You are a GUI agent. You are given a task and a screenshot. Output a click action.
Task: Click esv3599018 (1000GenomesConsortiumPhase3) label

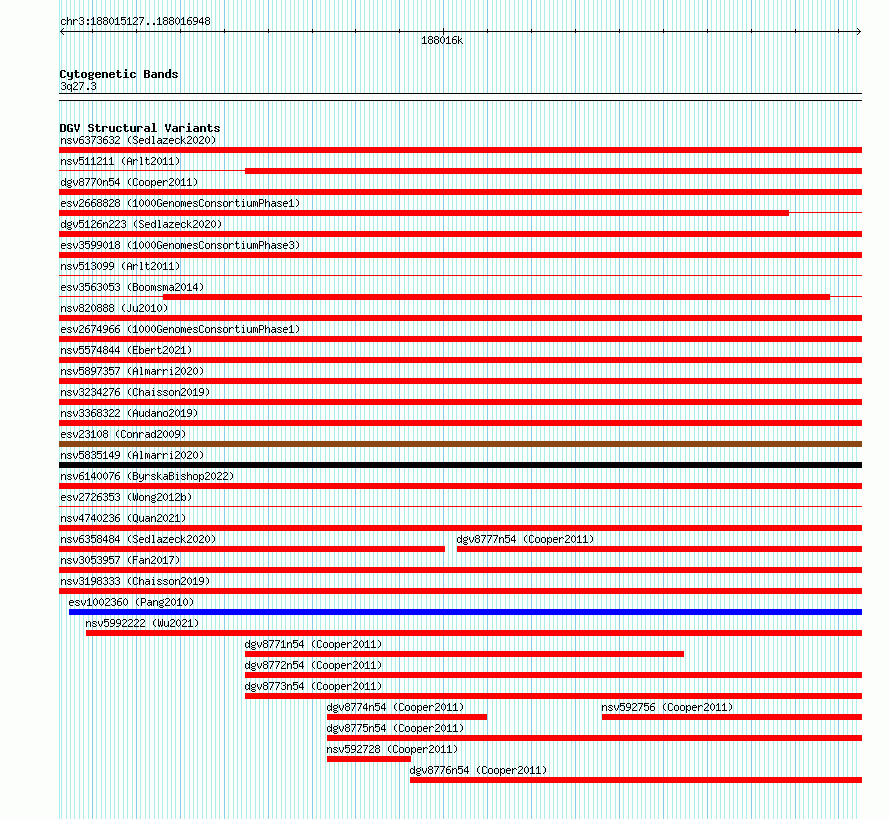click(180, 245)
